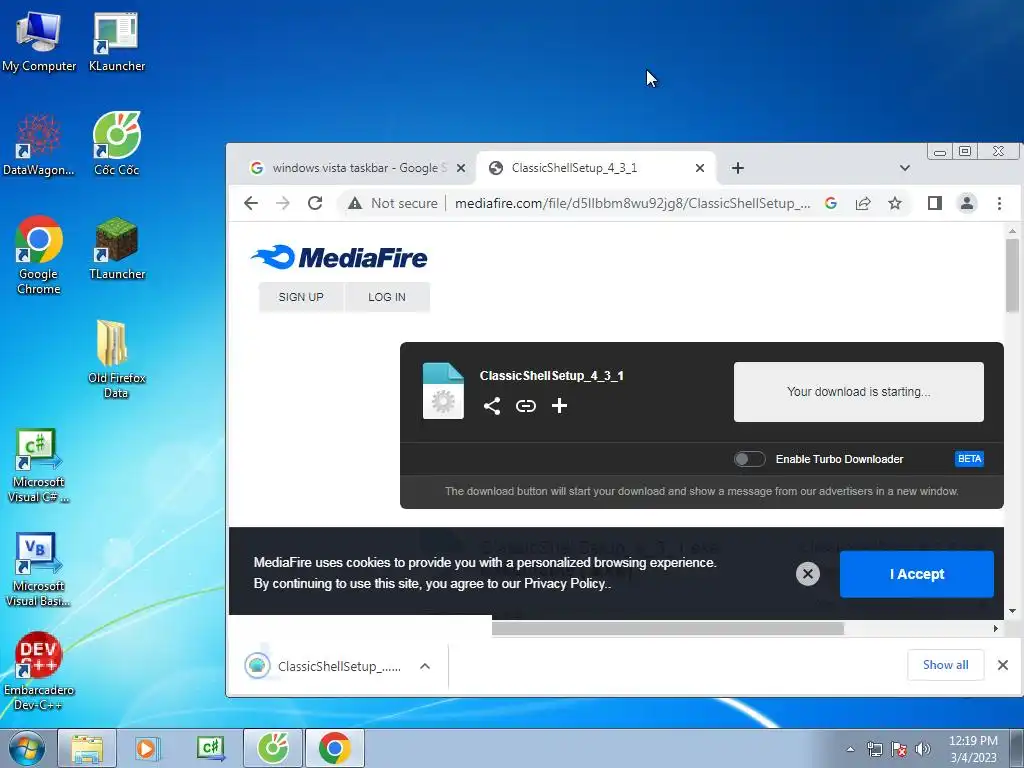Viewport: 1024px width, 768px height.
Task: Toggle Enable Turbo Downloader switch
Action: tap(749, 459)
